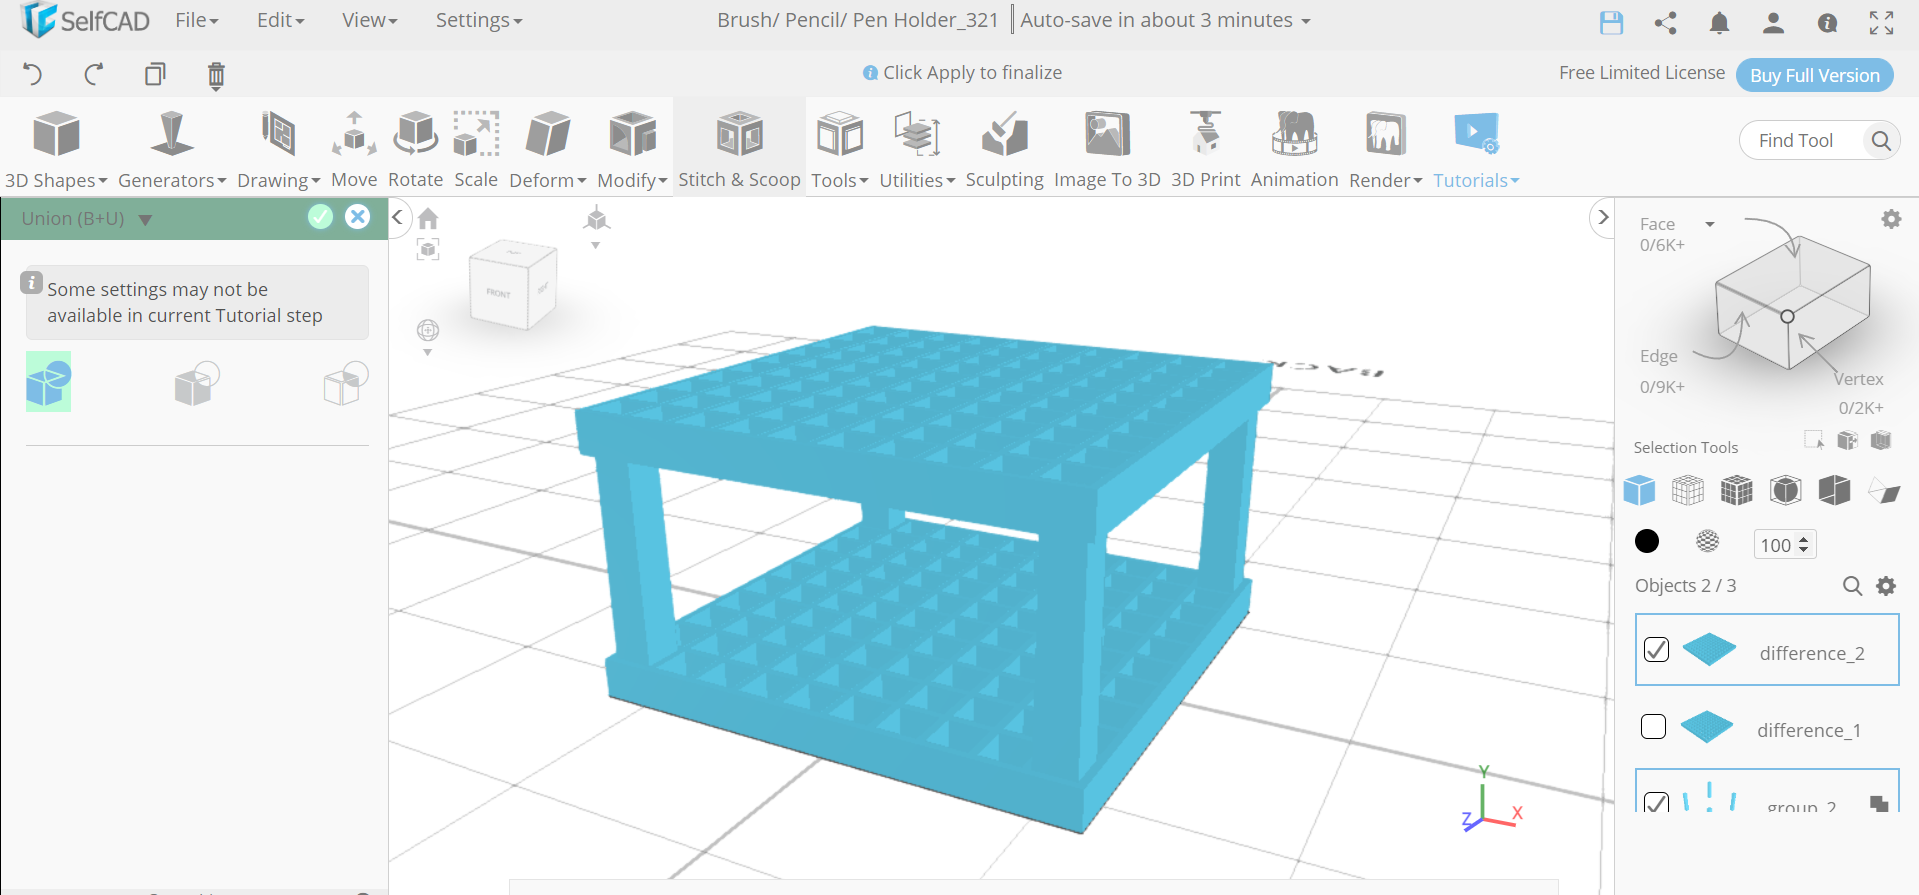The image size is (1919, 895).
Task: Toggle the difference_1 checkbox
Action: pos(1653,726)
